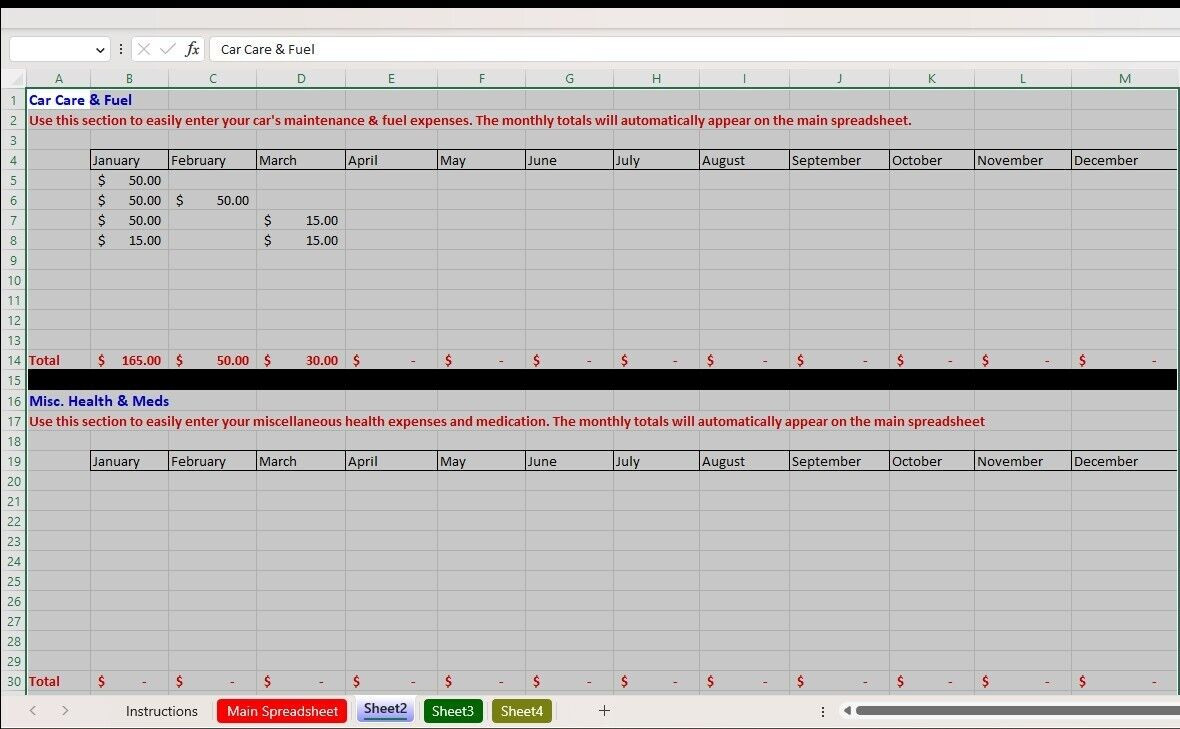Select column D header
This screenshot has height=729, width=1180.
coord(301,78)
